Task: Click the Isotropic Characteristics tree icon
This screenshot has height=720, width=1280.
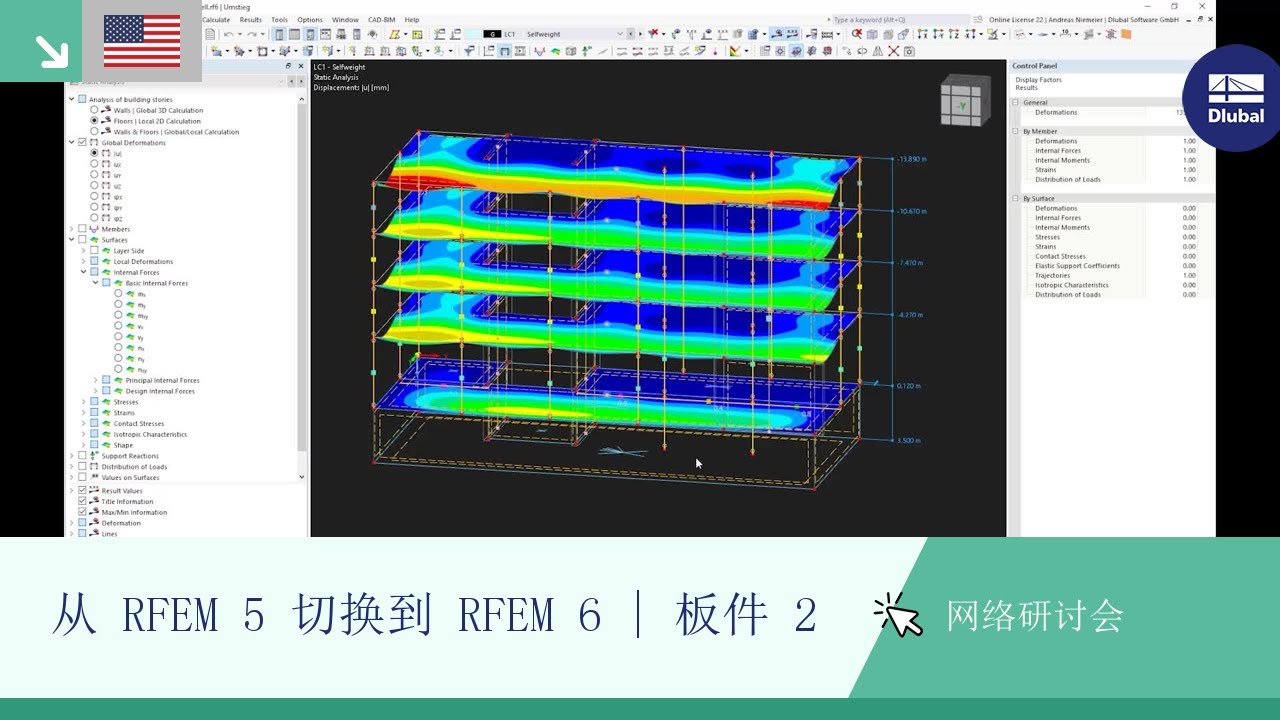Action: tap(106, 434)
